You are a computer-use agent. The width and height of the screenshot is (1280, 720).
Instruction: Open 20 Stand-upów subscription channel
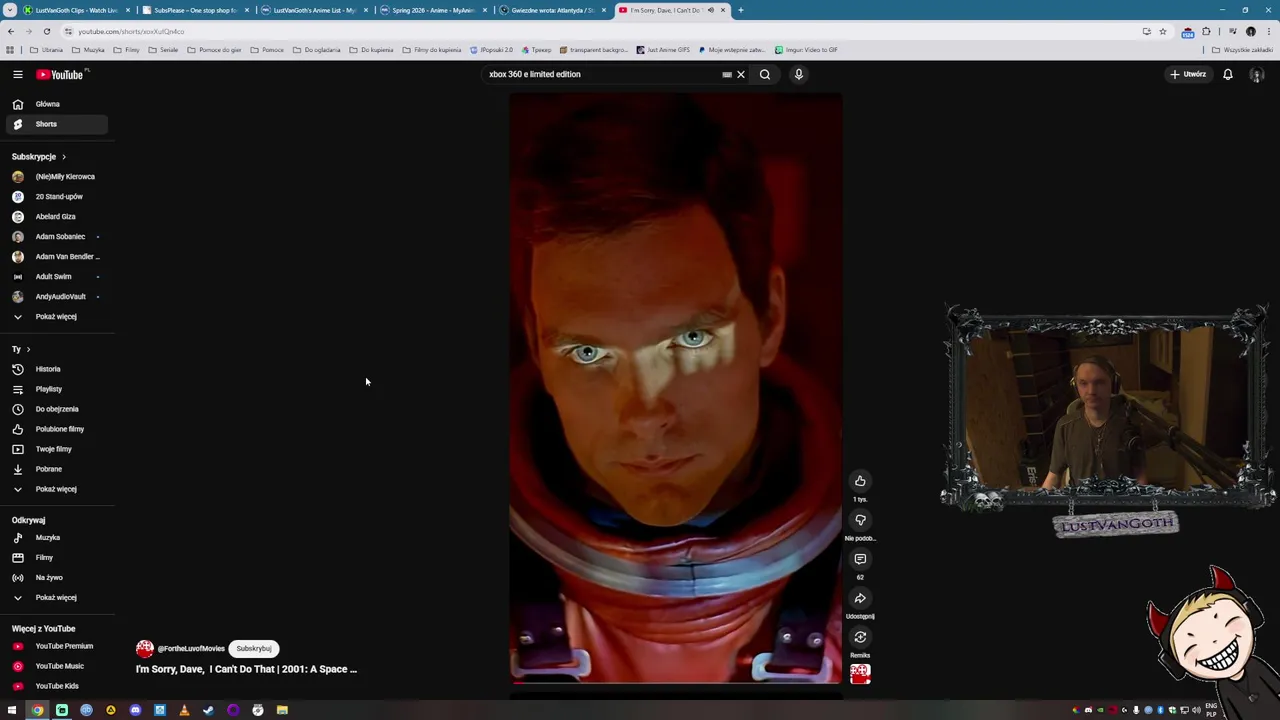(x=55, y=196)
